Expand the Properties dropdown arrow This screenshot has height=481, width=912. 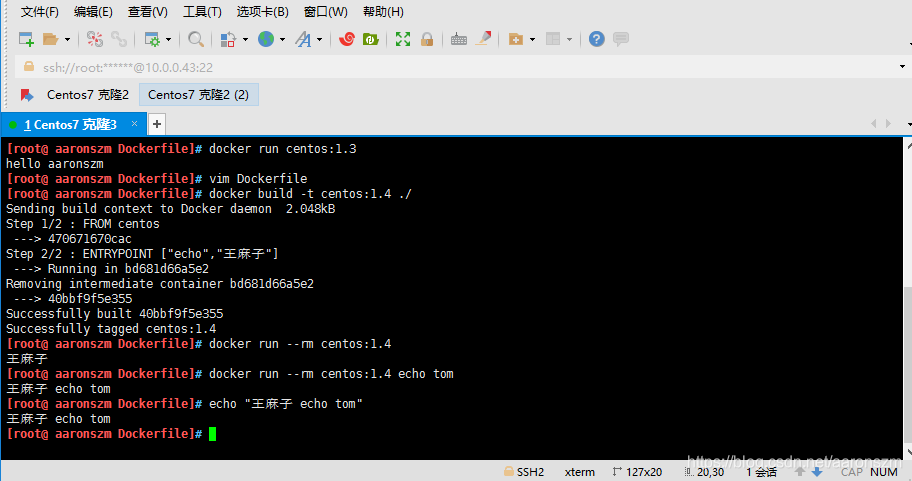[169, 40]
